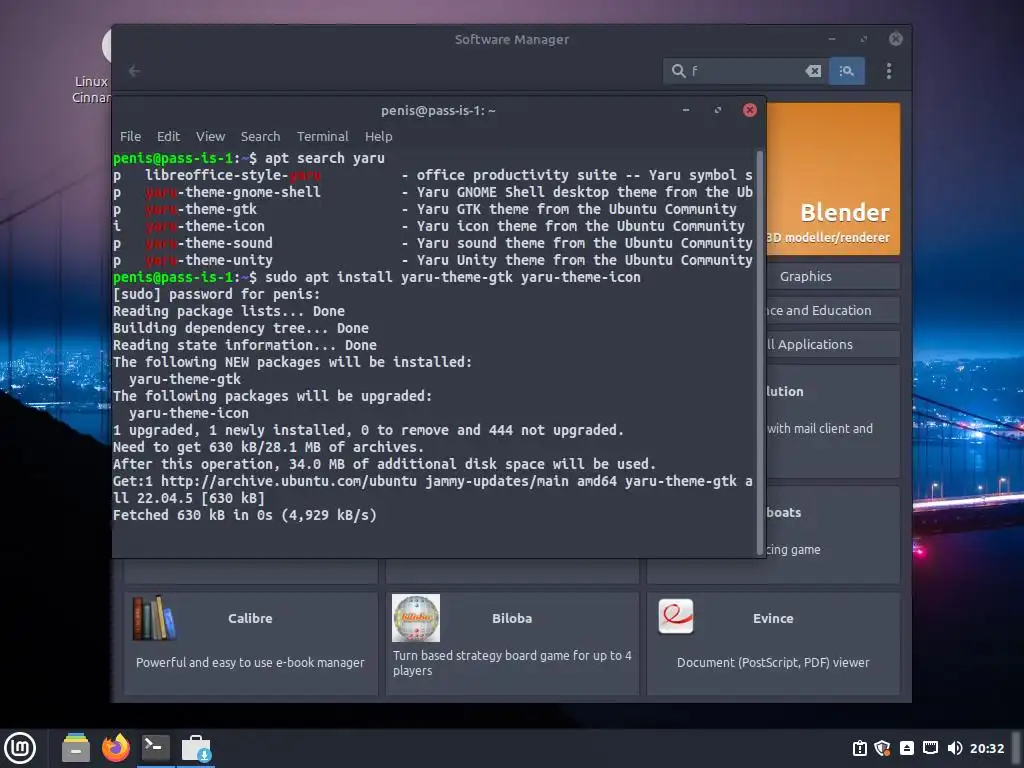Click the removable drives tray icon
Image resolution: width=1024 pixels, height=768 pixels.
(906, 748)
